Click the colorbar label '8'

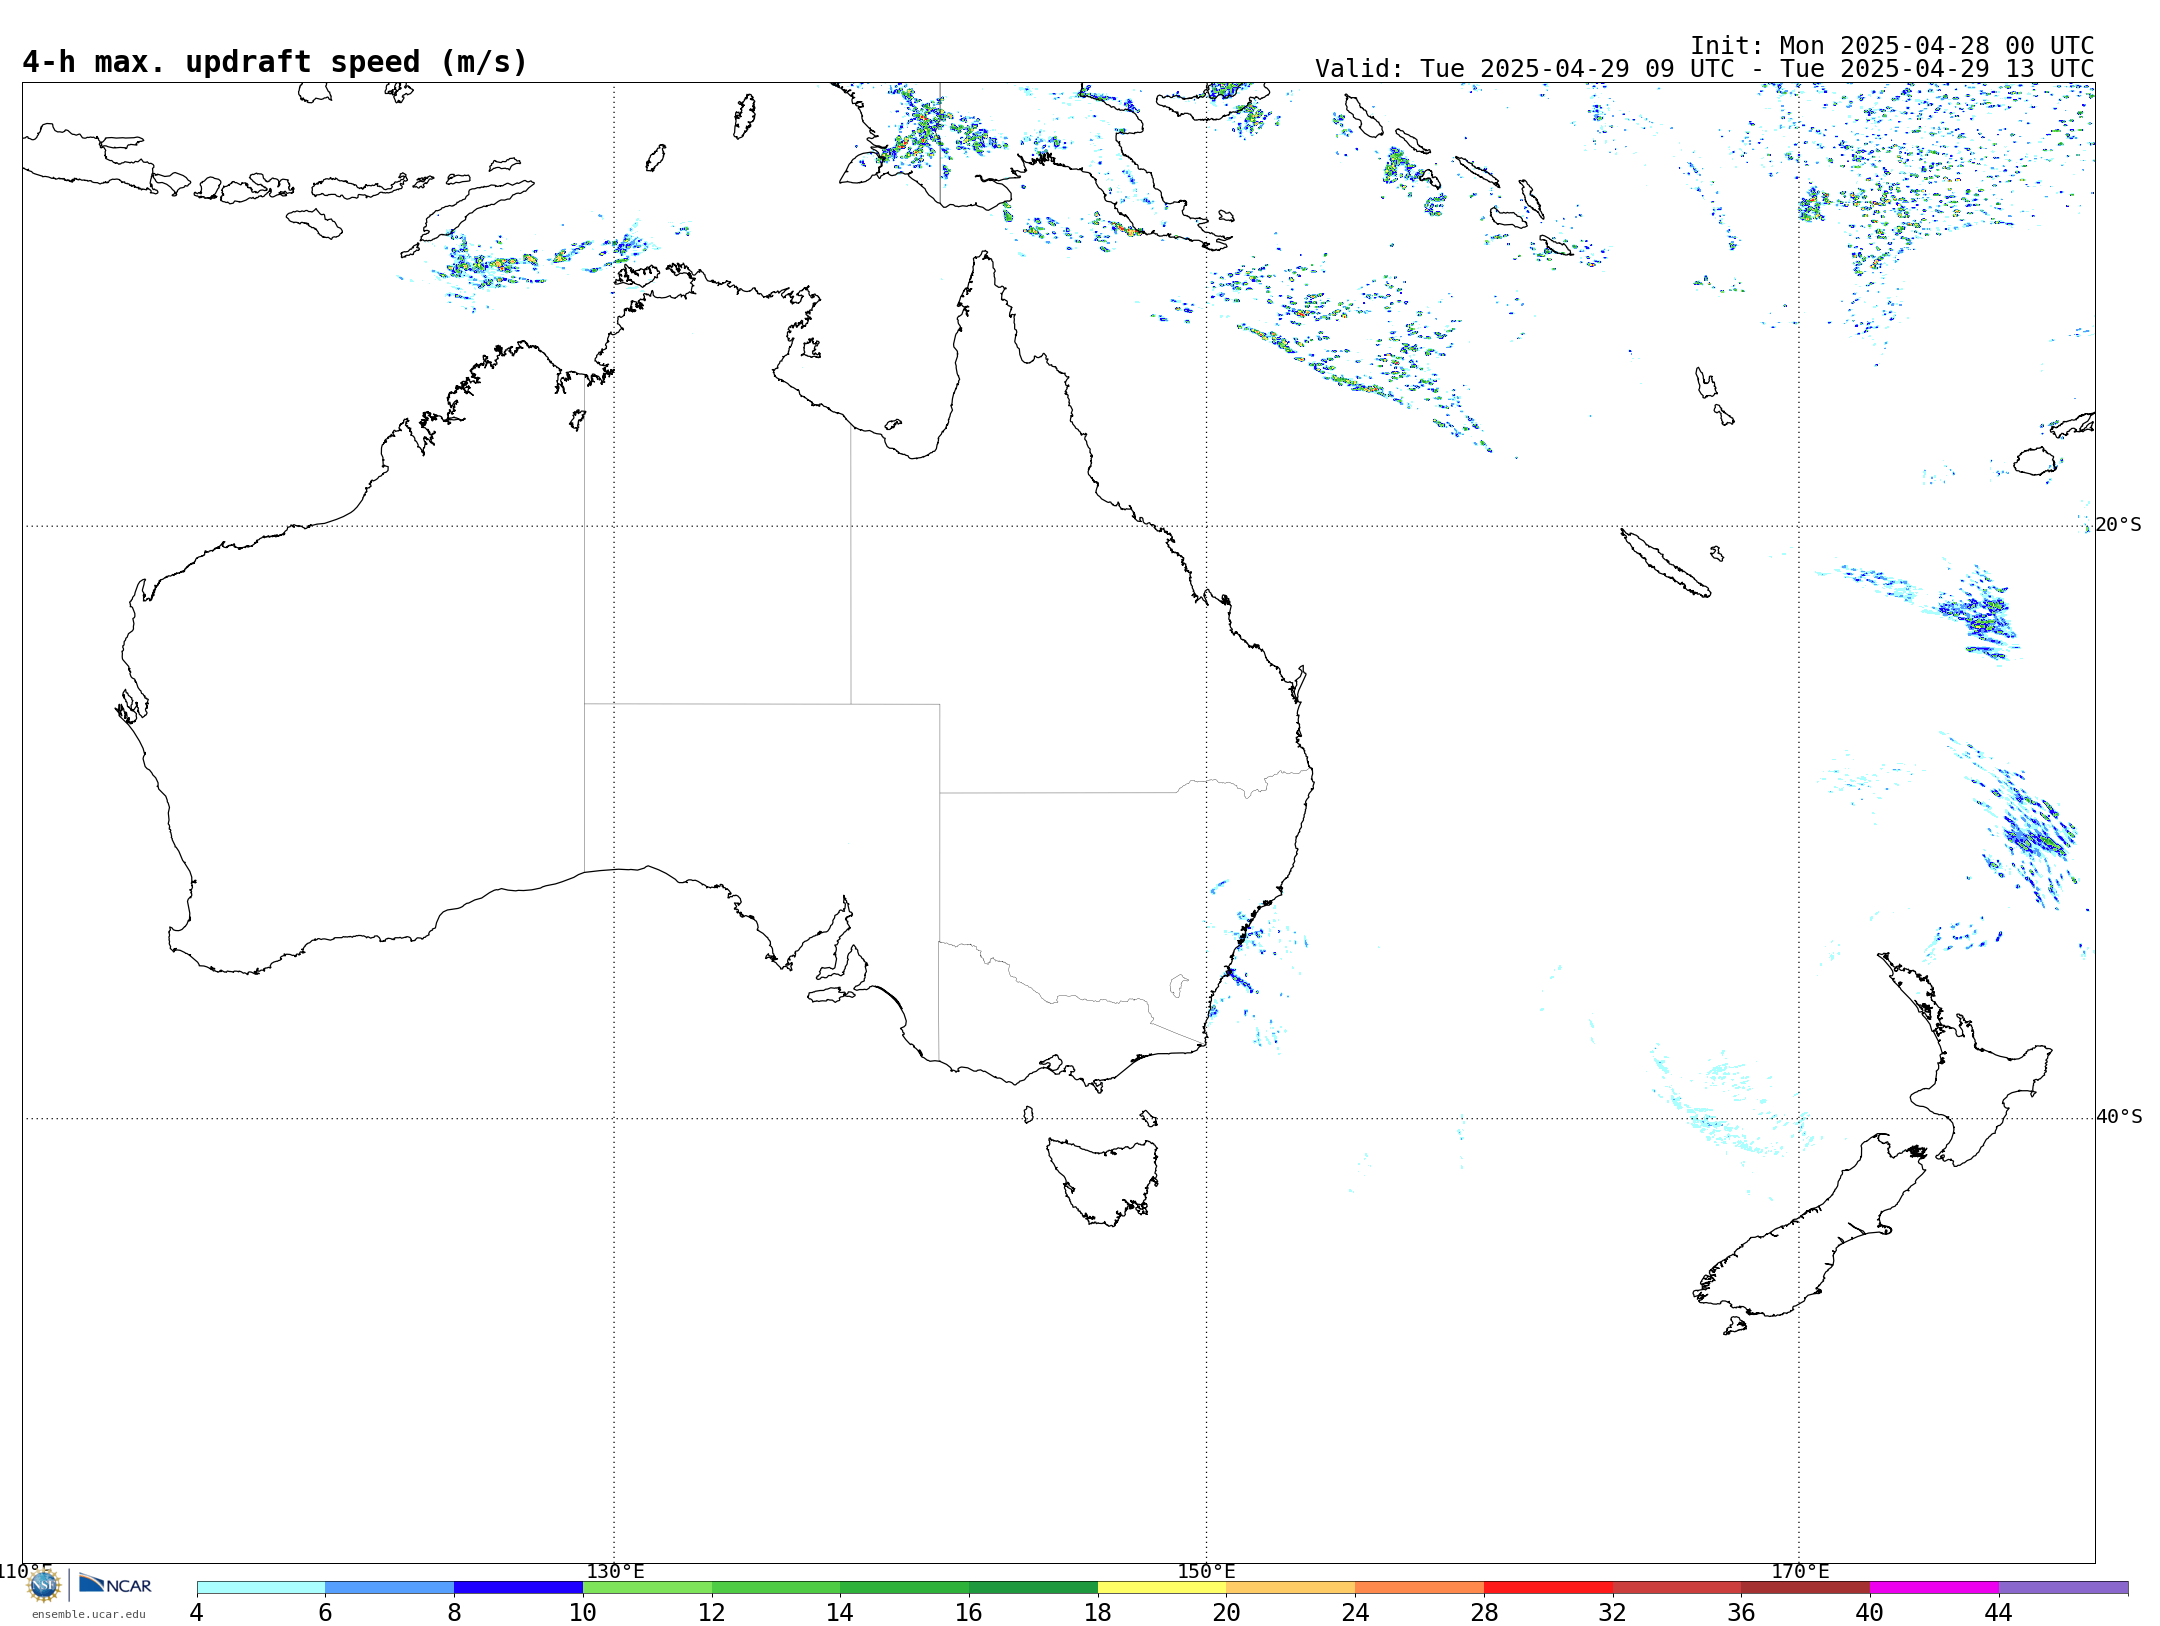click(454, 1612)
